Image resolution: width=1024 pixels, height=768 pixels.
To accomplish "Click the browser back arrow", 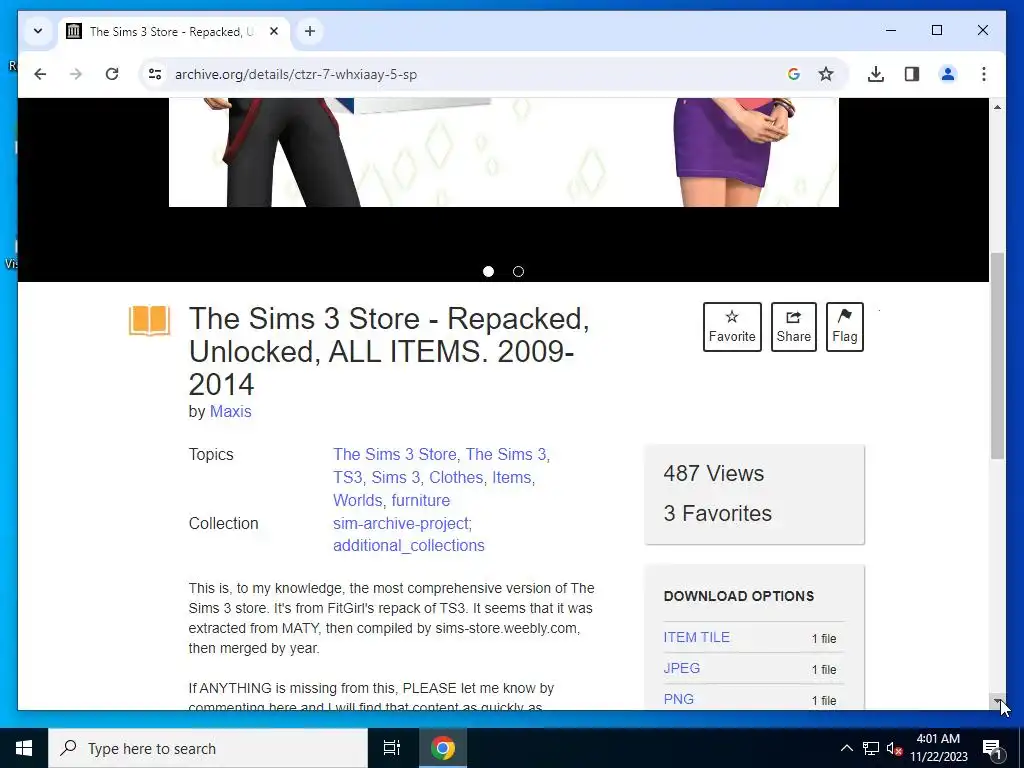I will click(x=40, y=74).
